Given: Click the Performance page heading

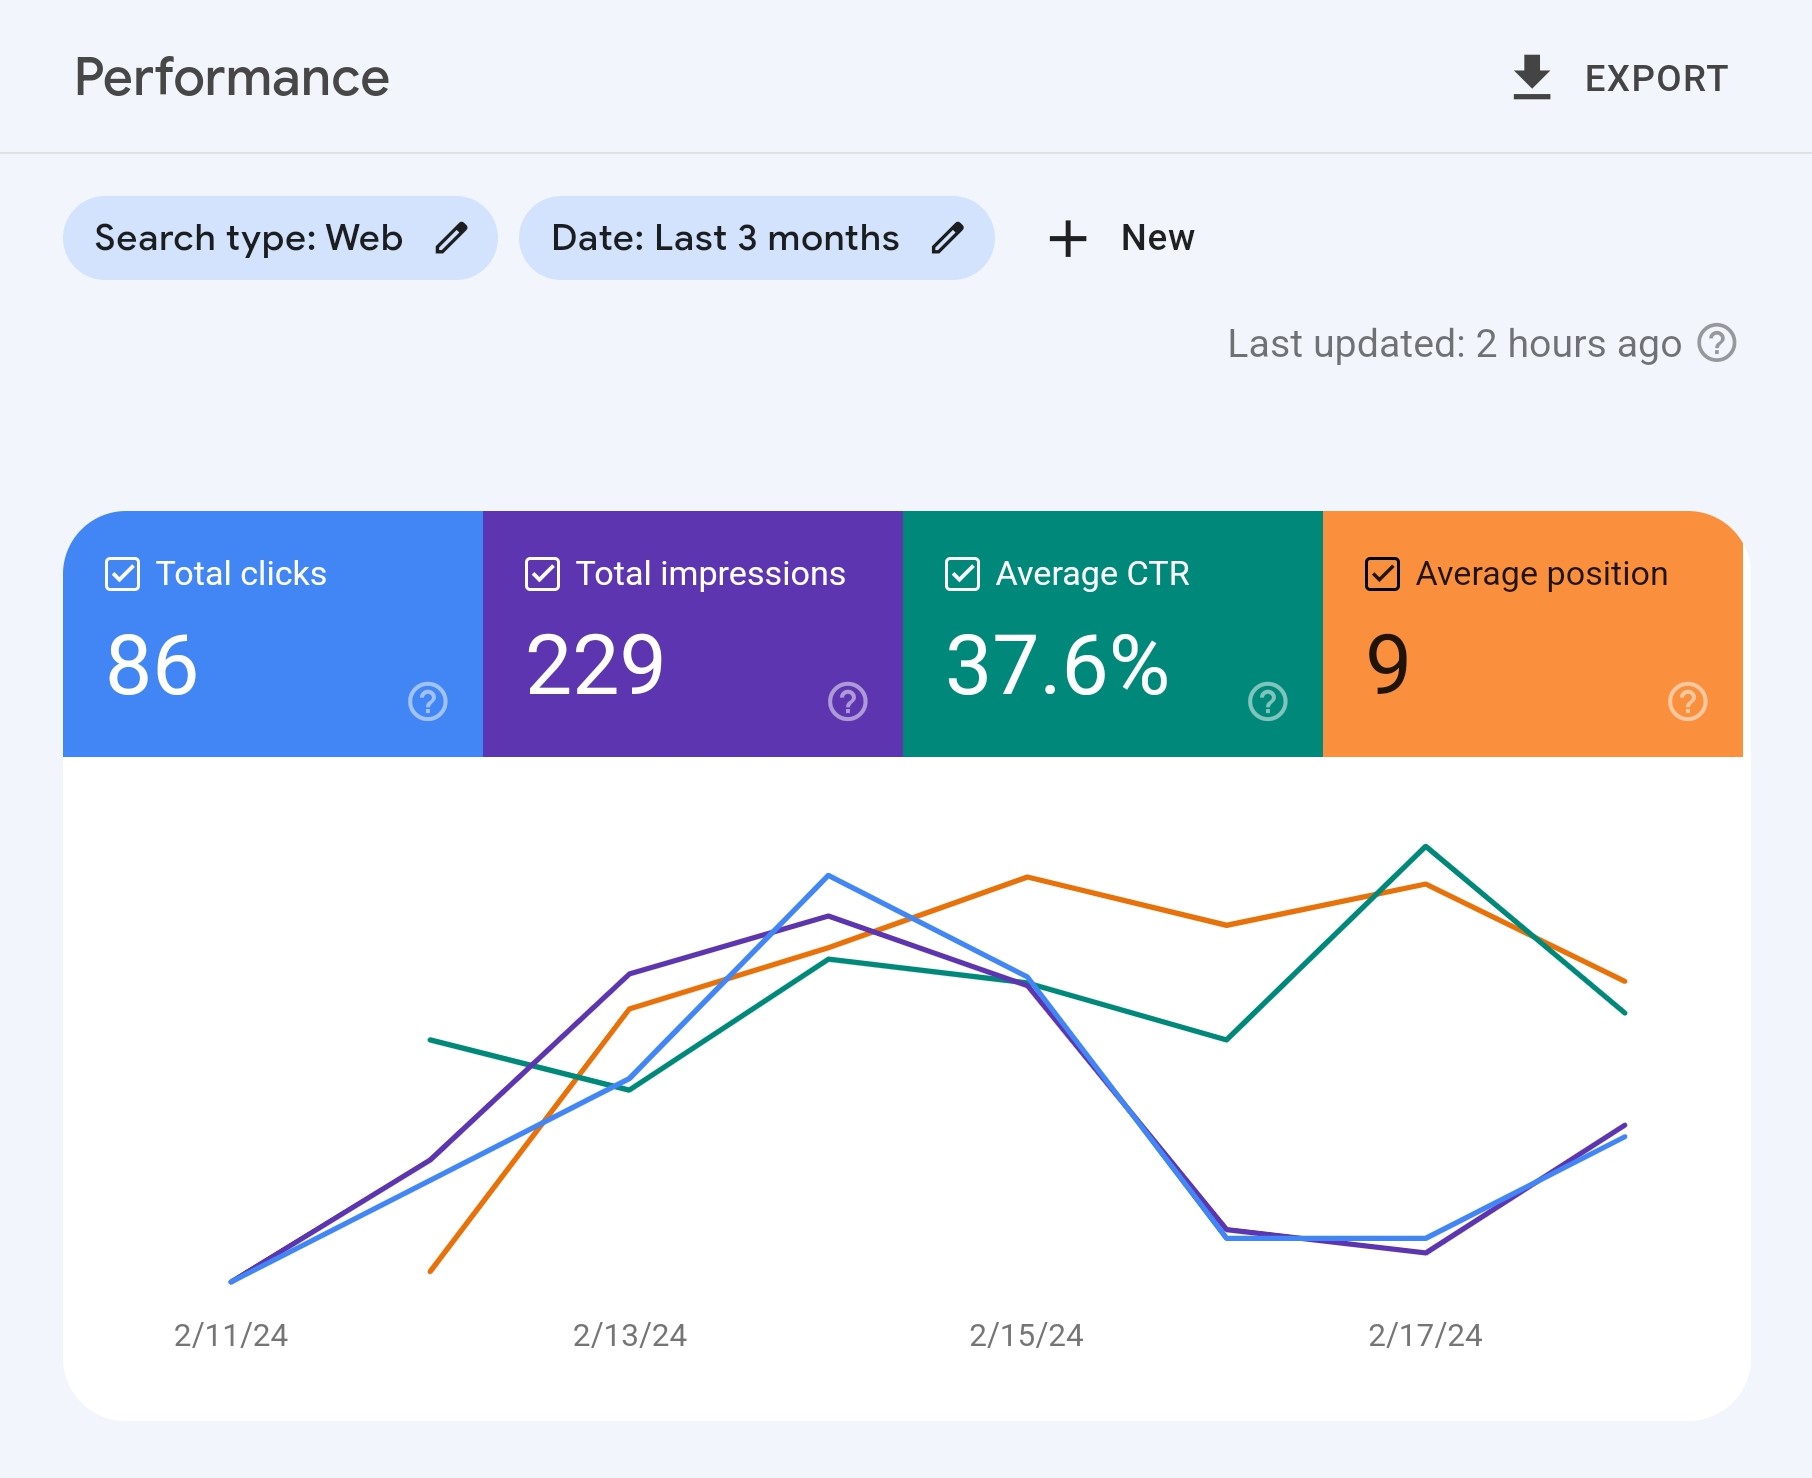Looking at the screenshot, I should point(232,78).
